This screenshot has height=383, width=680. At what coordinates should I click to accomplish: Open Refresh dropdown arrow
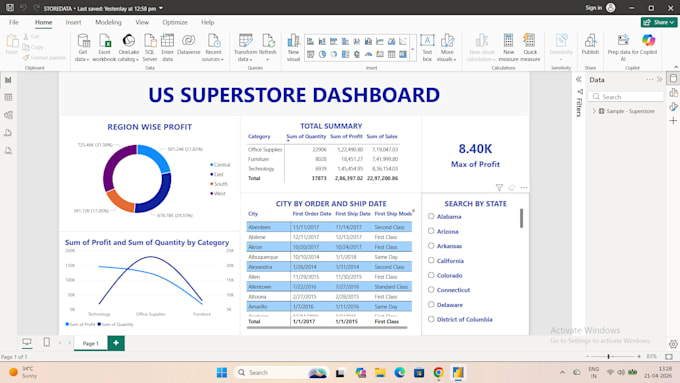(268, 59)
